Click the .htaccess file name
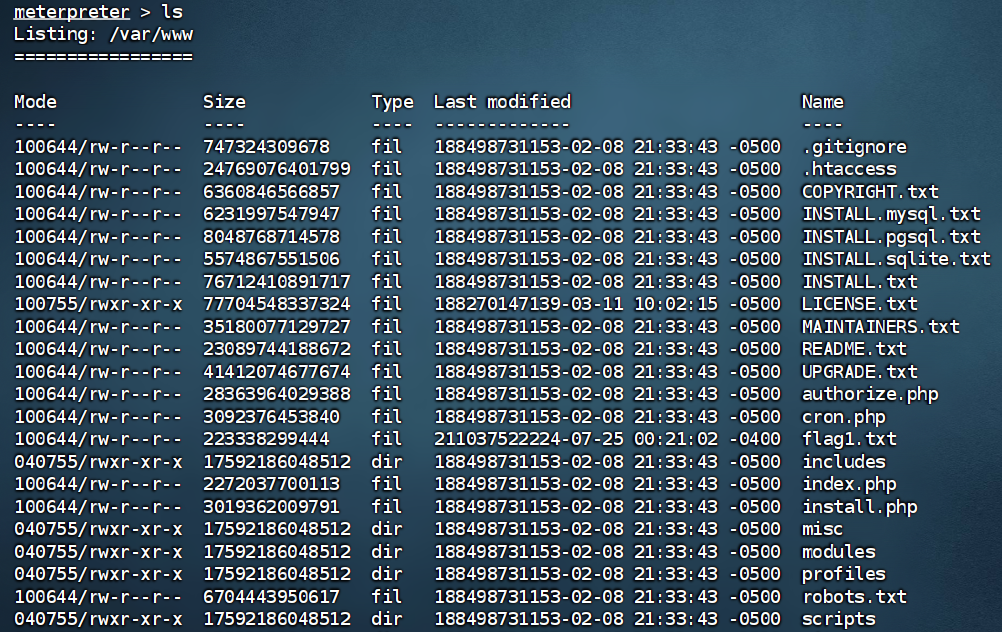This screenshot has height=632, width=1002. coord(849,169)
